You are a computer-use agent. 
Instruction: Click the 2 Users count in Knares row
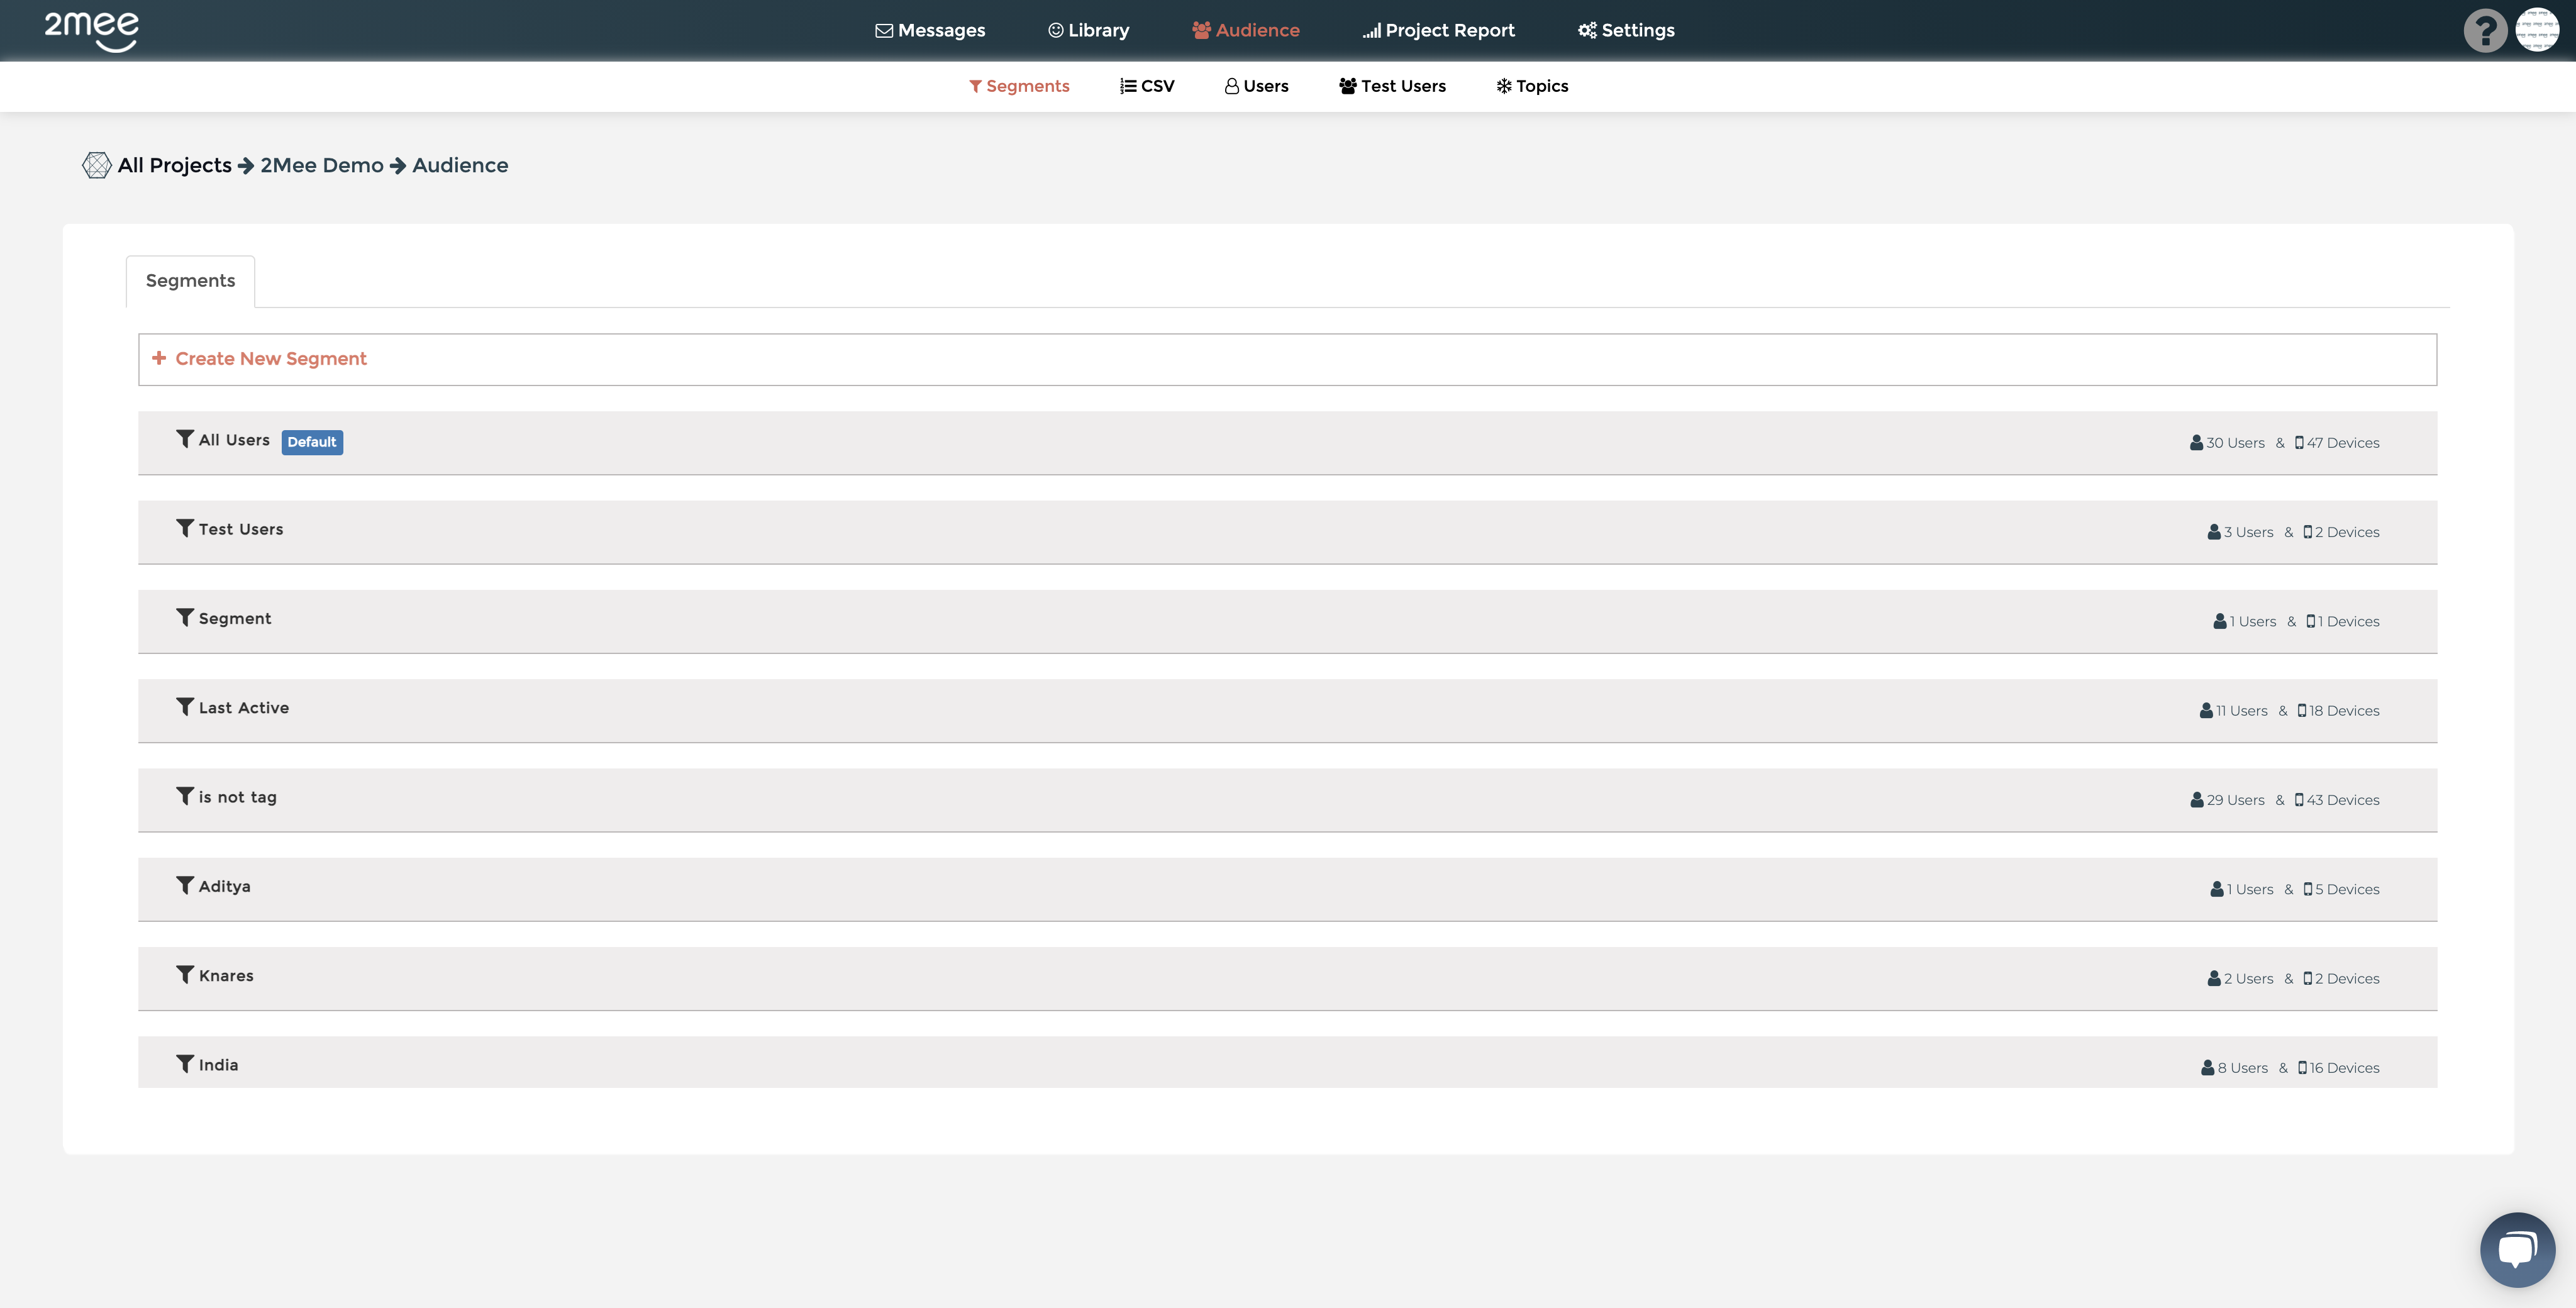pos(2248,979)
